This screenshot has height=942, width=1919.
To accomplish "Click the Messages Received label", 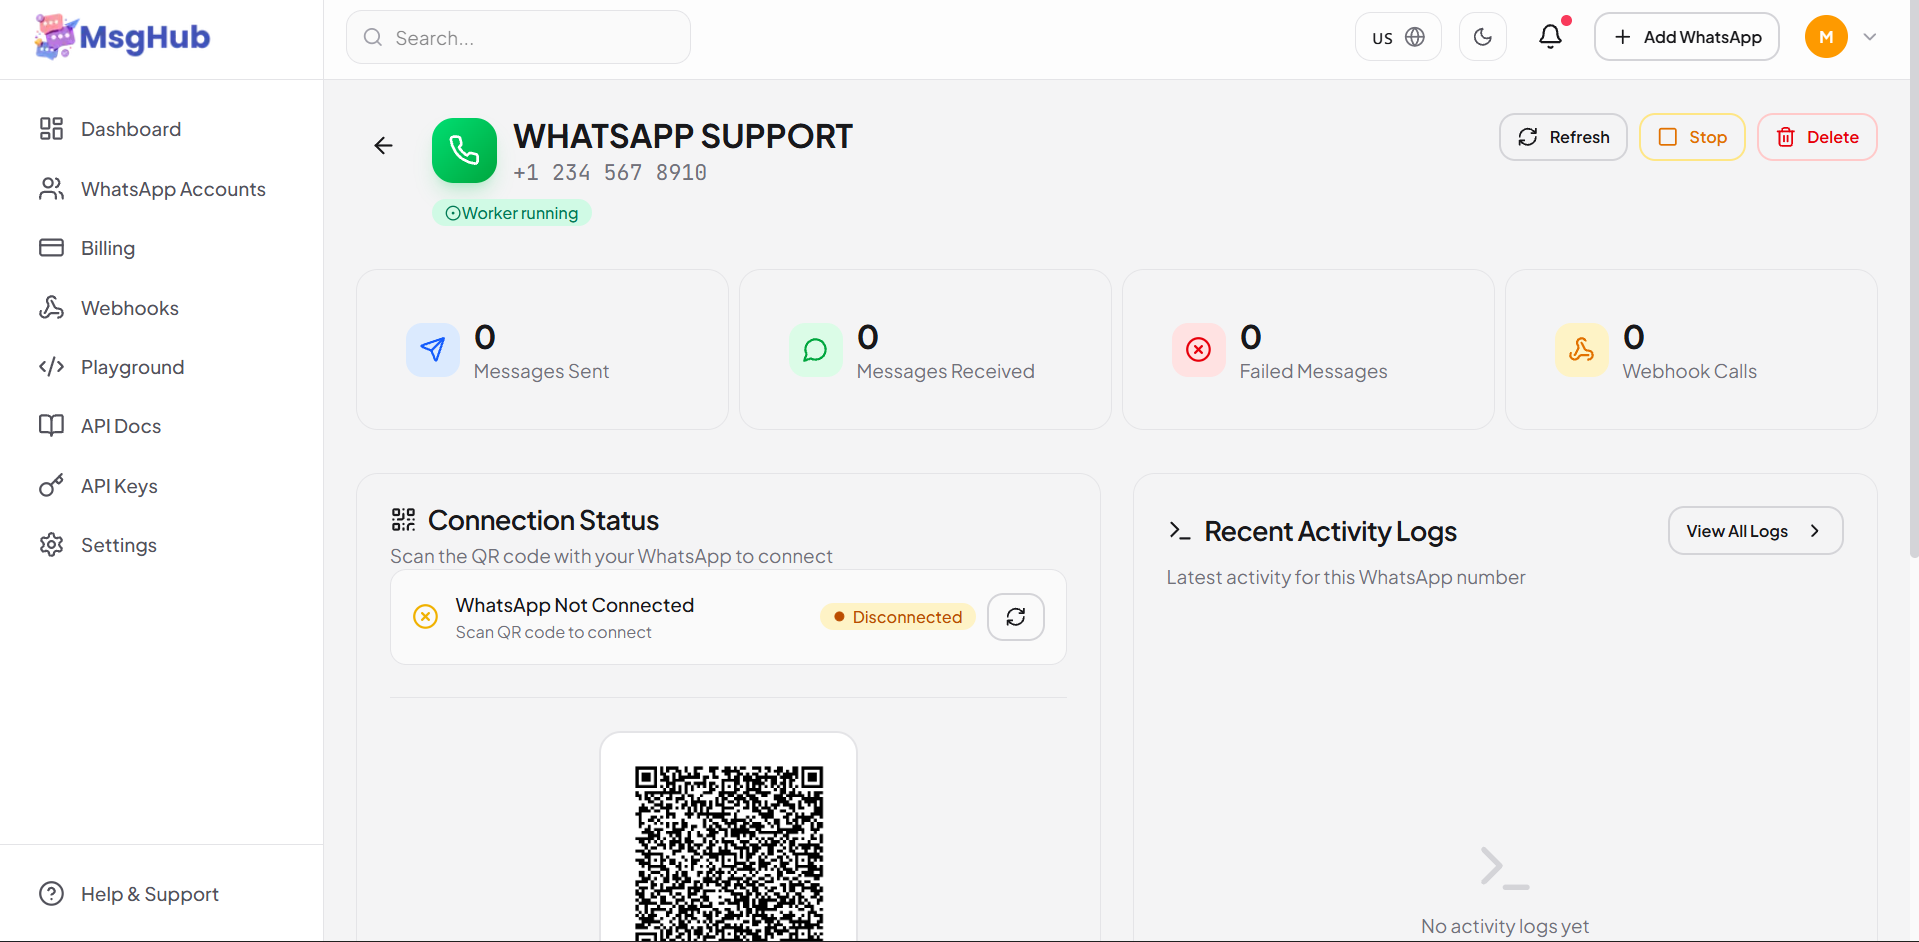I will tap(945, 371).
